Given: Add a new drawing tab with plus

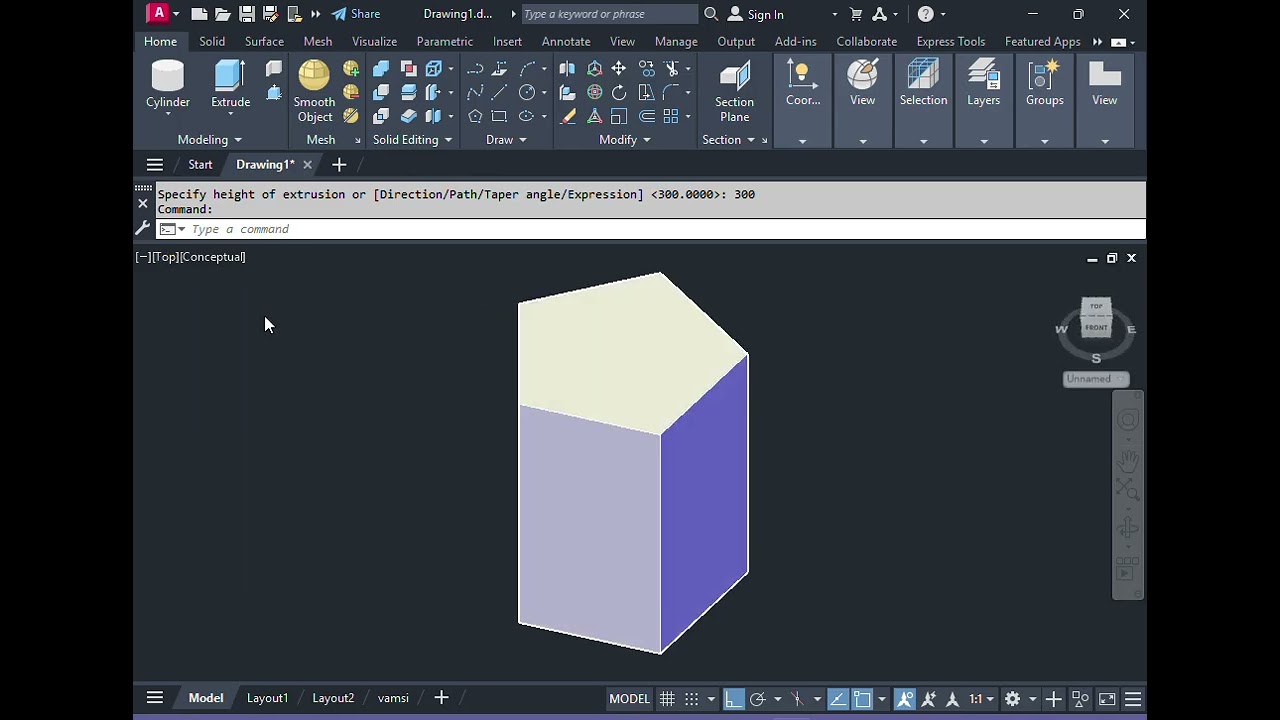Looking at the screenshot, I should 339,164.
